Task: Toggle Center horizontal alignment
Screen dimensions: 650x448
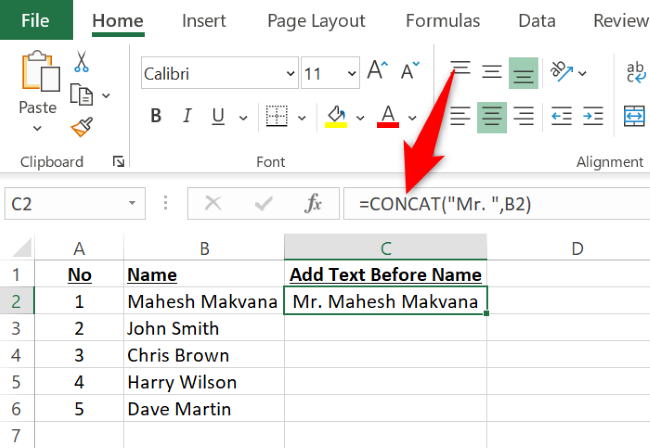Action: pos(489,116)
